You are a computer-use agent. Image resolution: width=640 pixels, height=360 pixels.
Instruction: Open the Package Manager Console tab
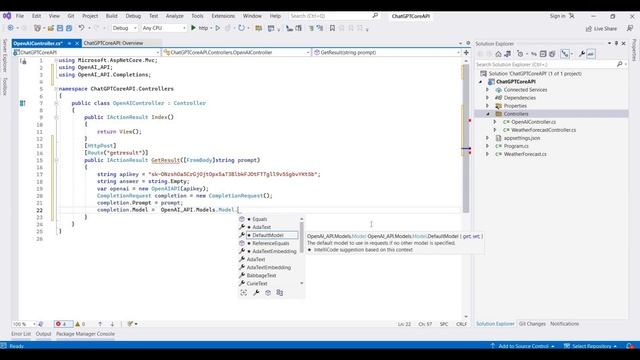pos(85,334)
